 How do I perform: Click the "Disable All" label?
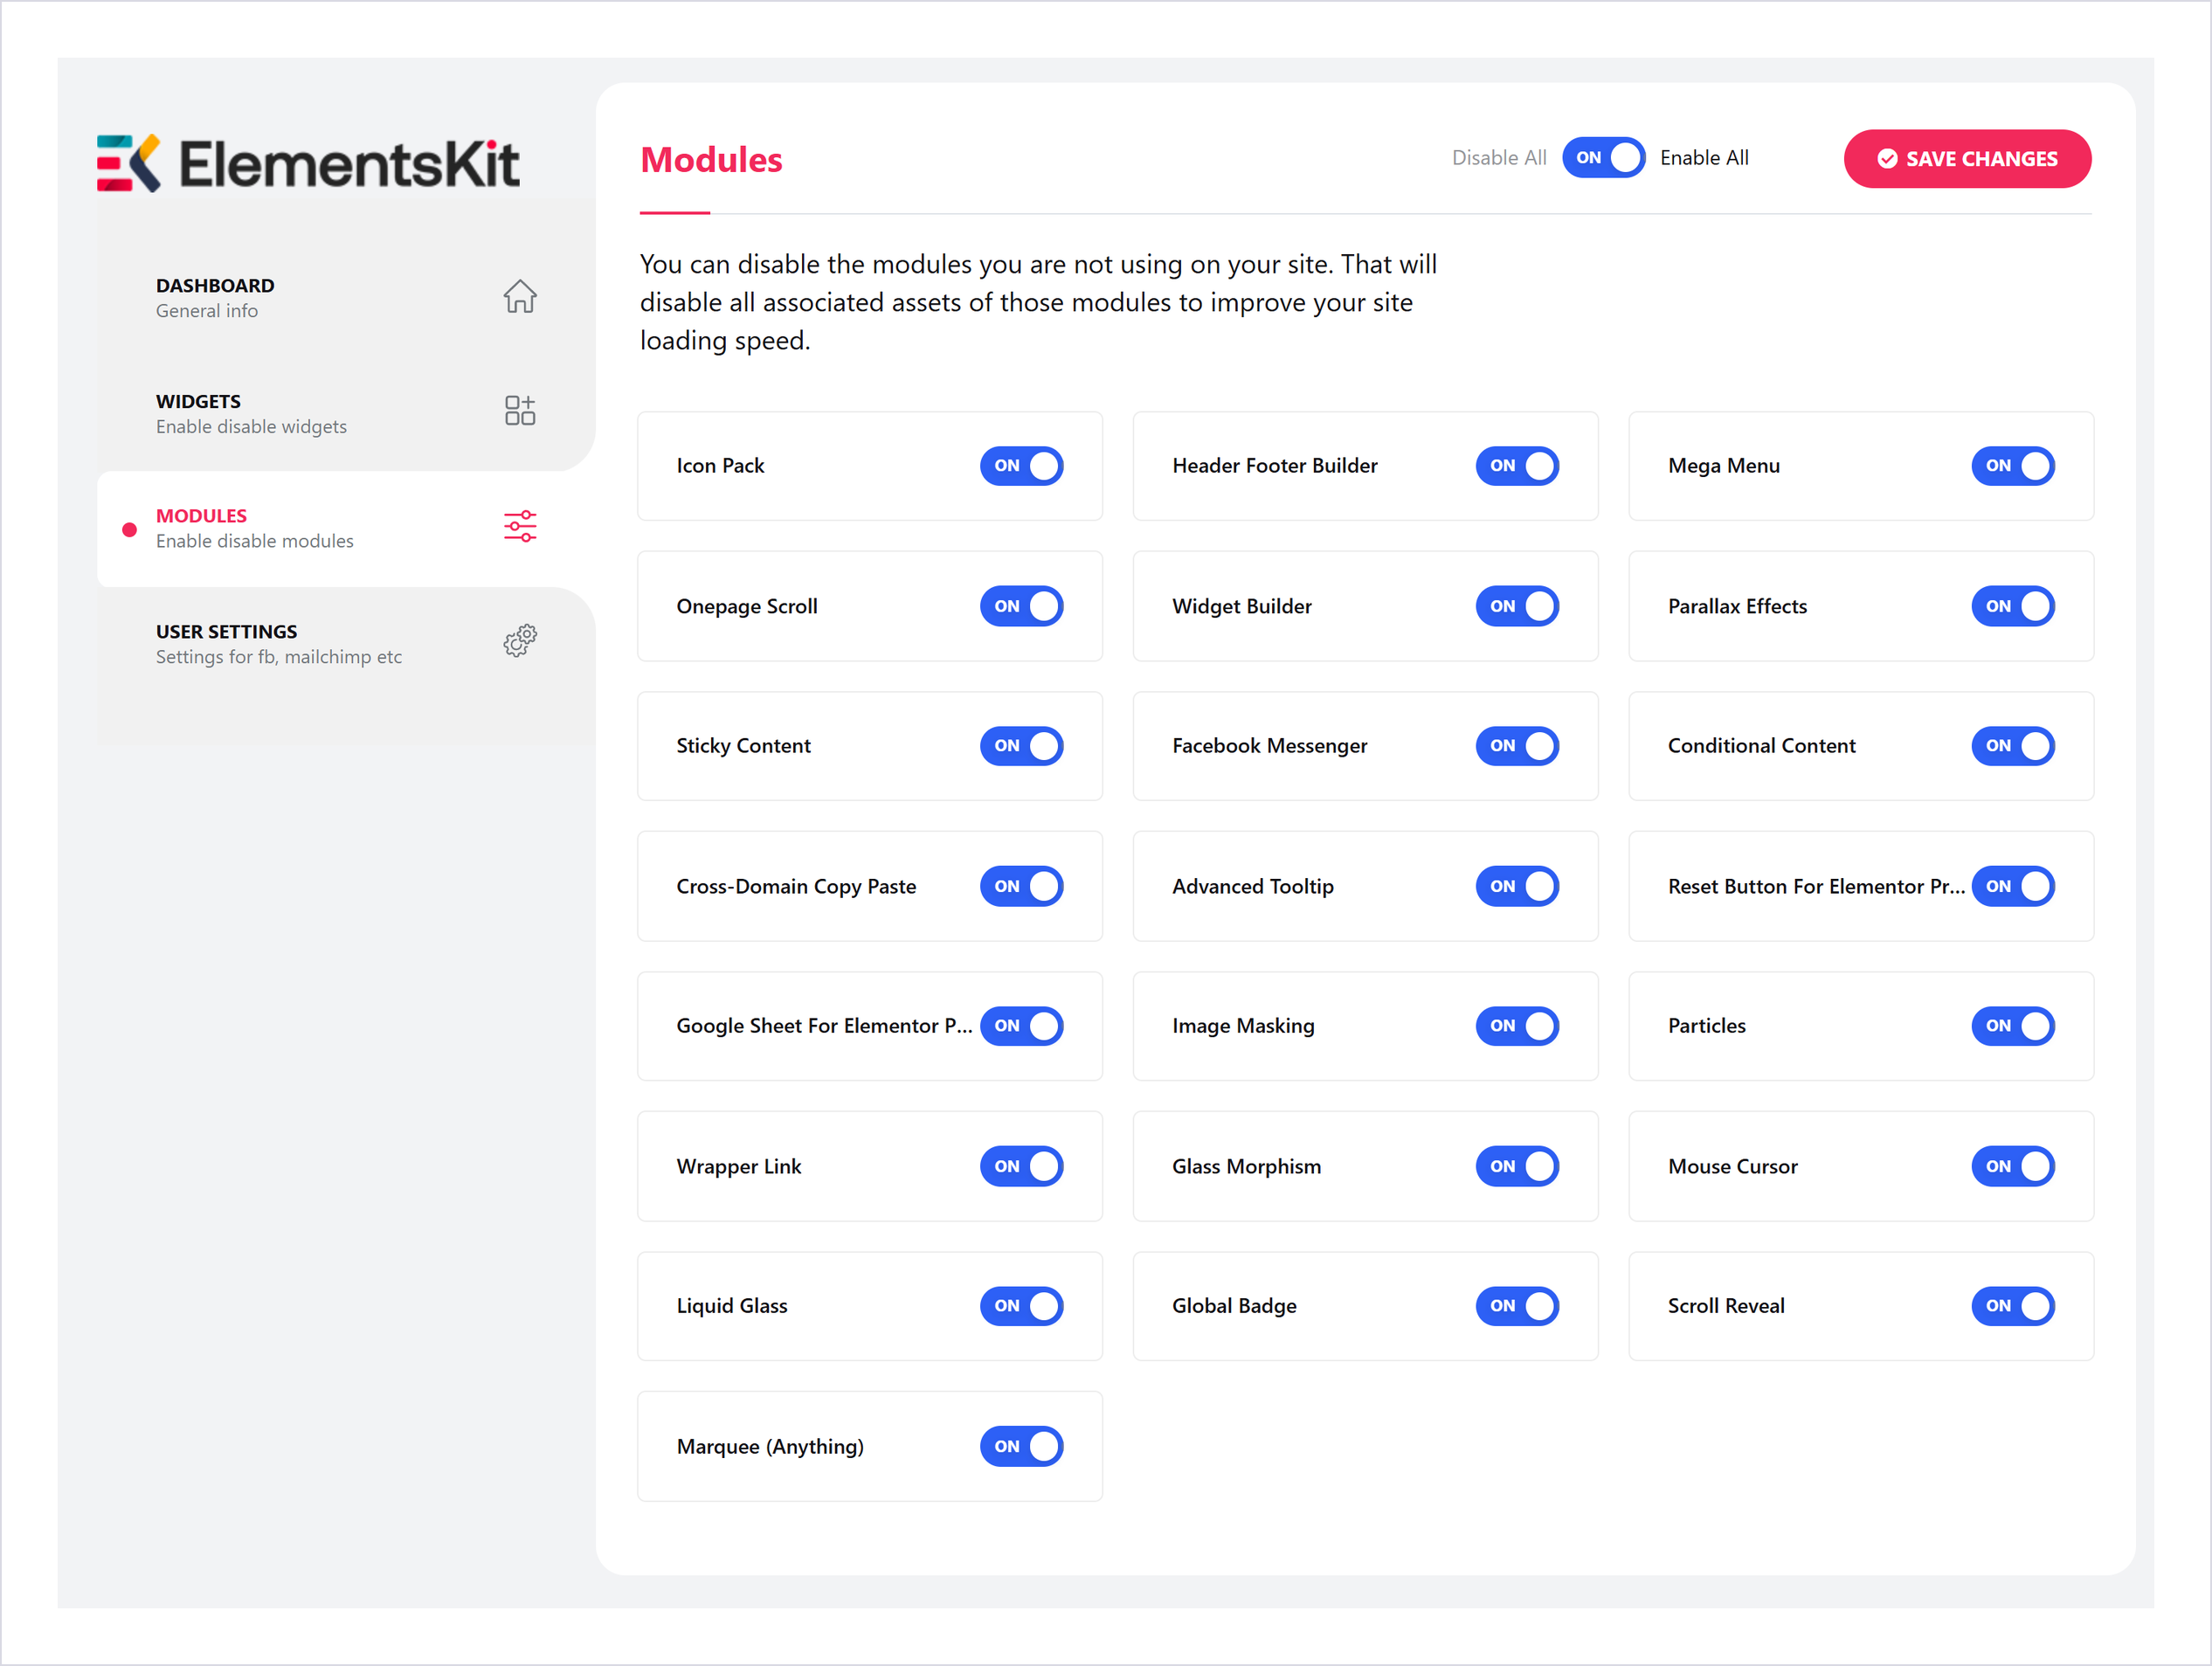1498,158
